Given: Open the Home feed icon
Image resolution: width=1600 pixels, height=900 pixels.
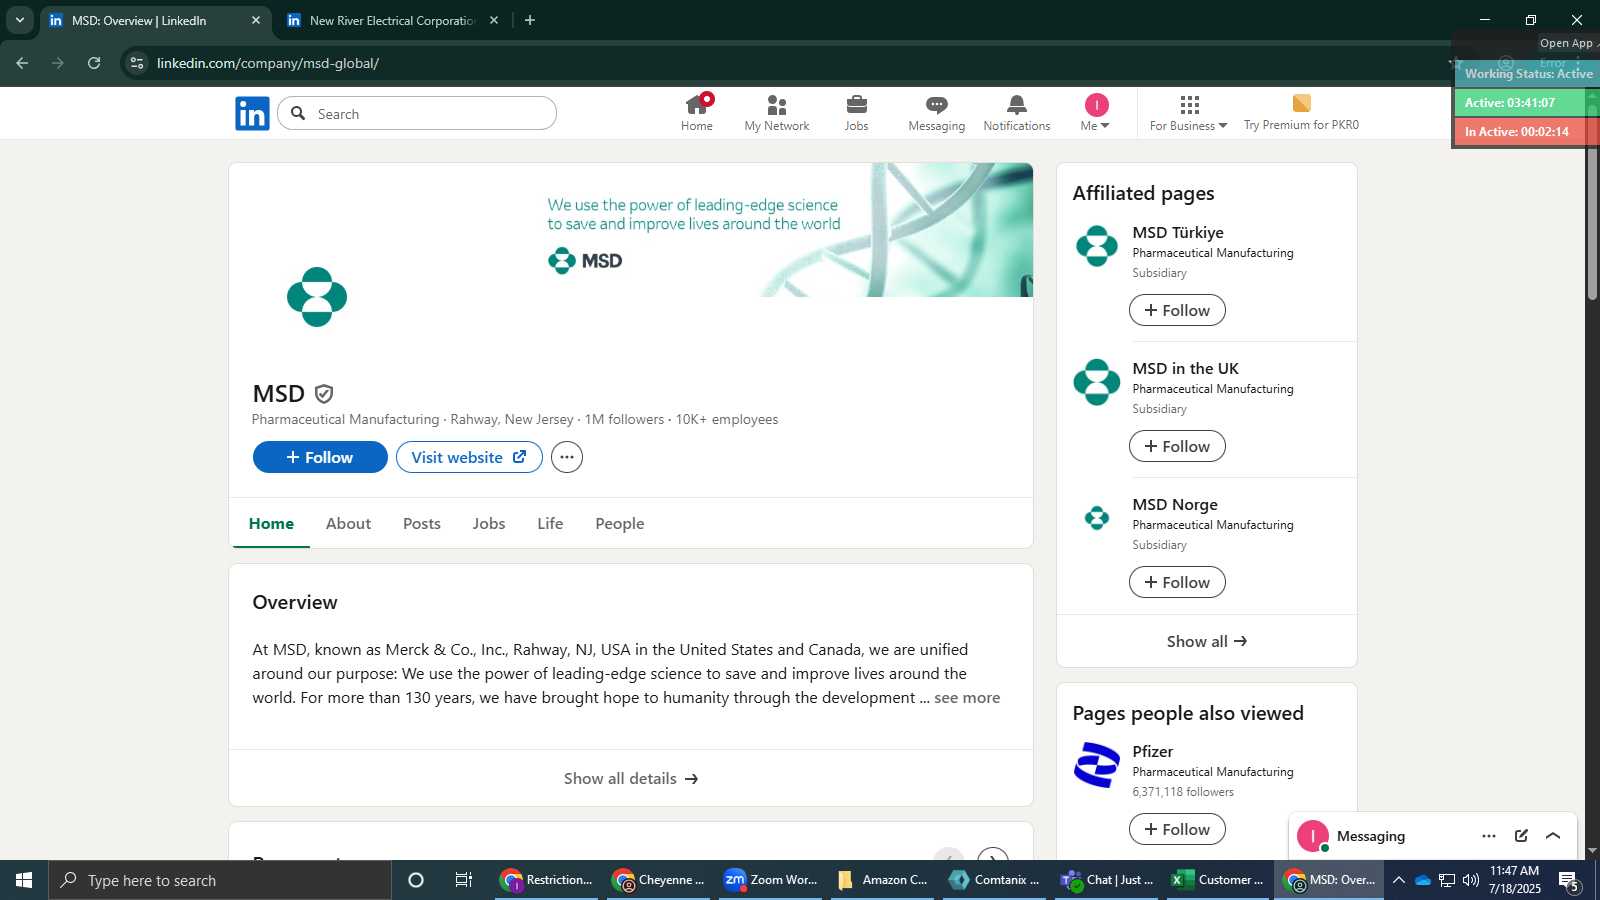Looking at the screenshot, I should [x=697, y=104].
